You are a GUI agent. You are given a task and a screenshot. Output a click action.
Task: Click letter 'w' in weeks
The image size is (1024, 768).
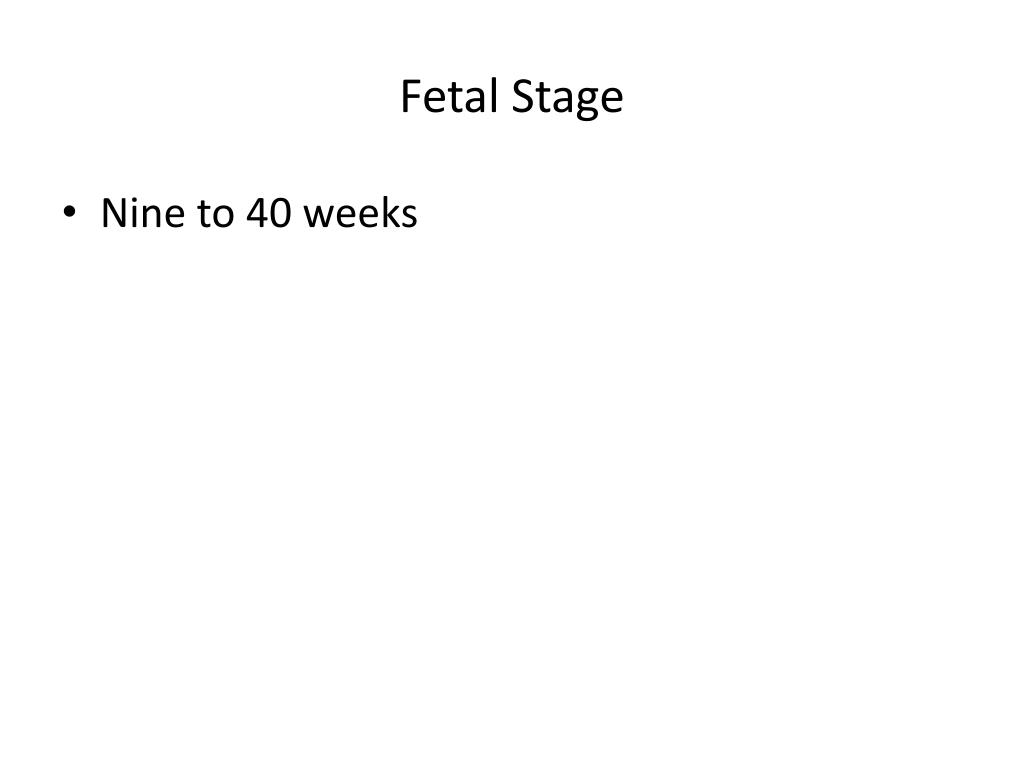point(319,217)
